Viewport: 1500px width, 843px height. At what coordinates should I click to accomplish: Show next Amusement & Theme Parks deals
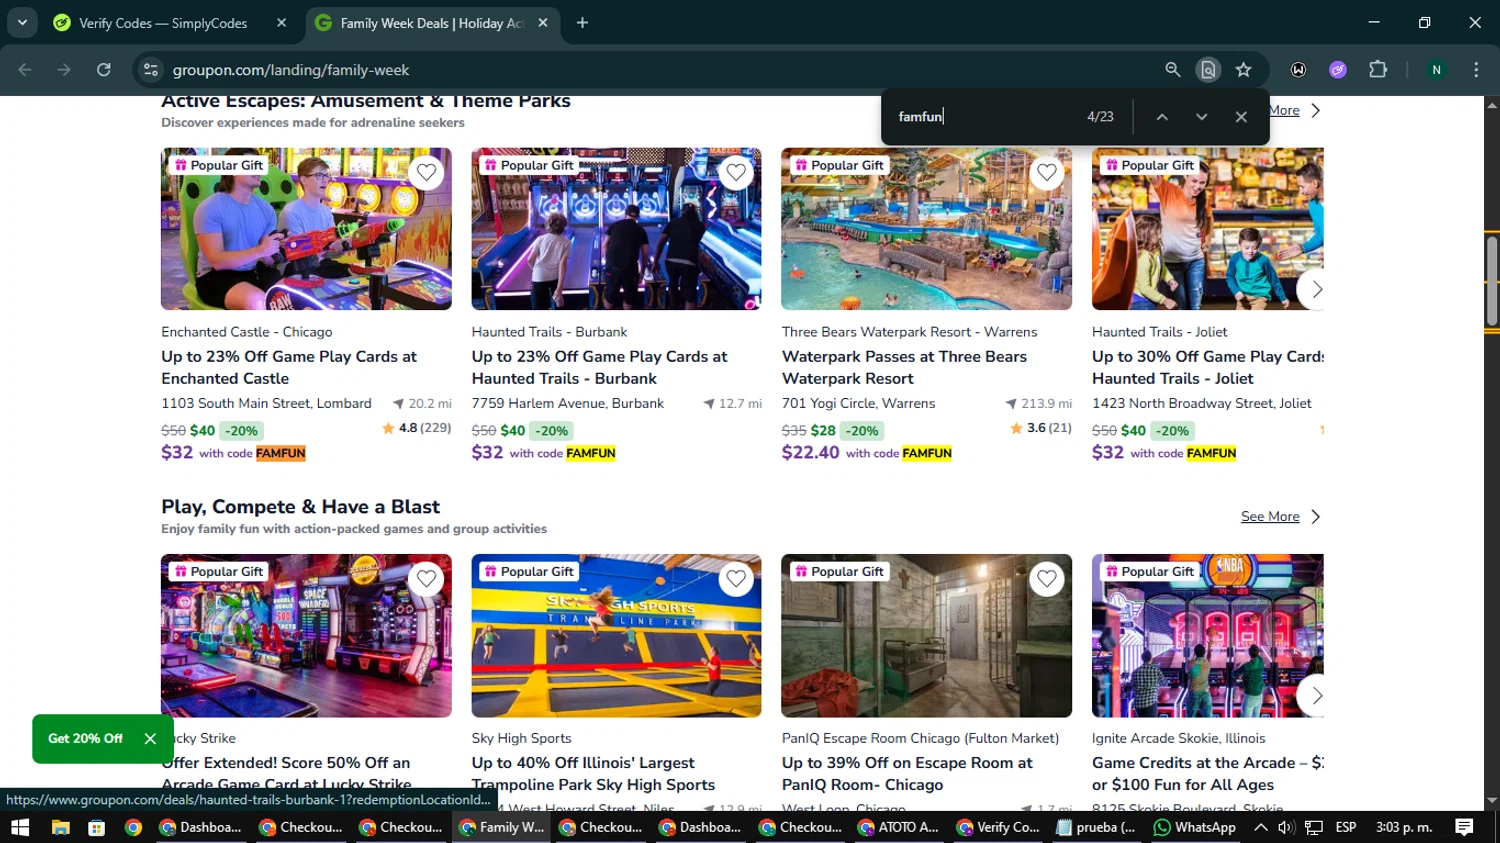[1316, 290]
